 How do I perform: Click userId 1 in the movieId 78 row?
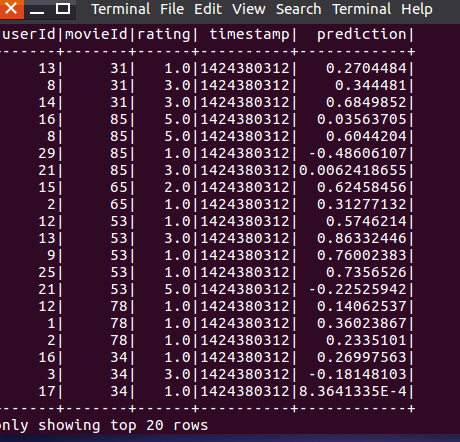point(51,324)
